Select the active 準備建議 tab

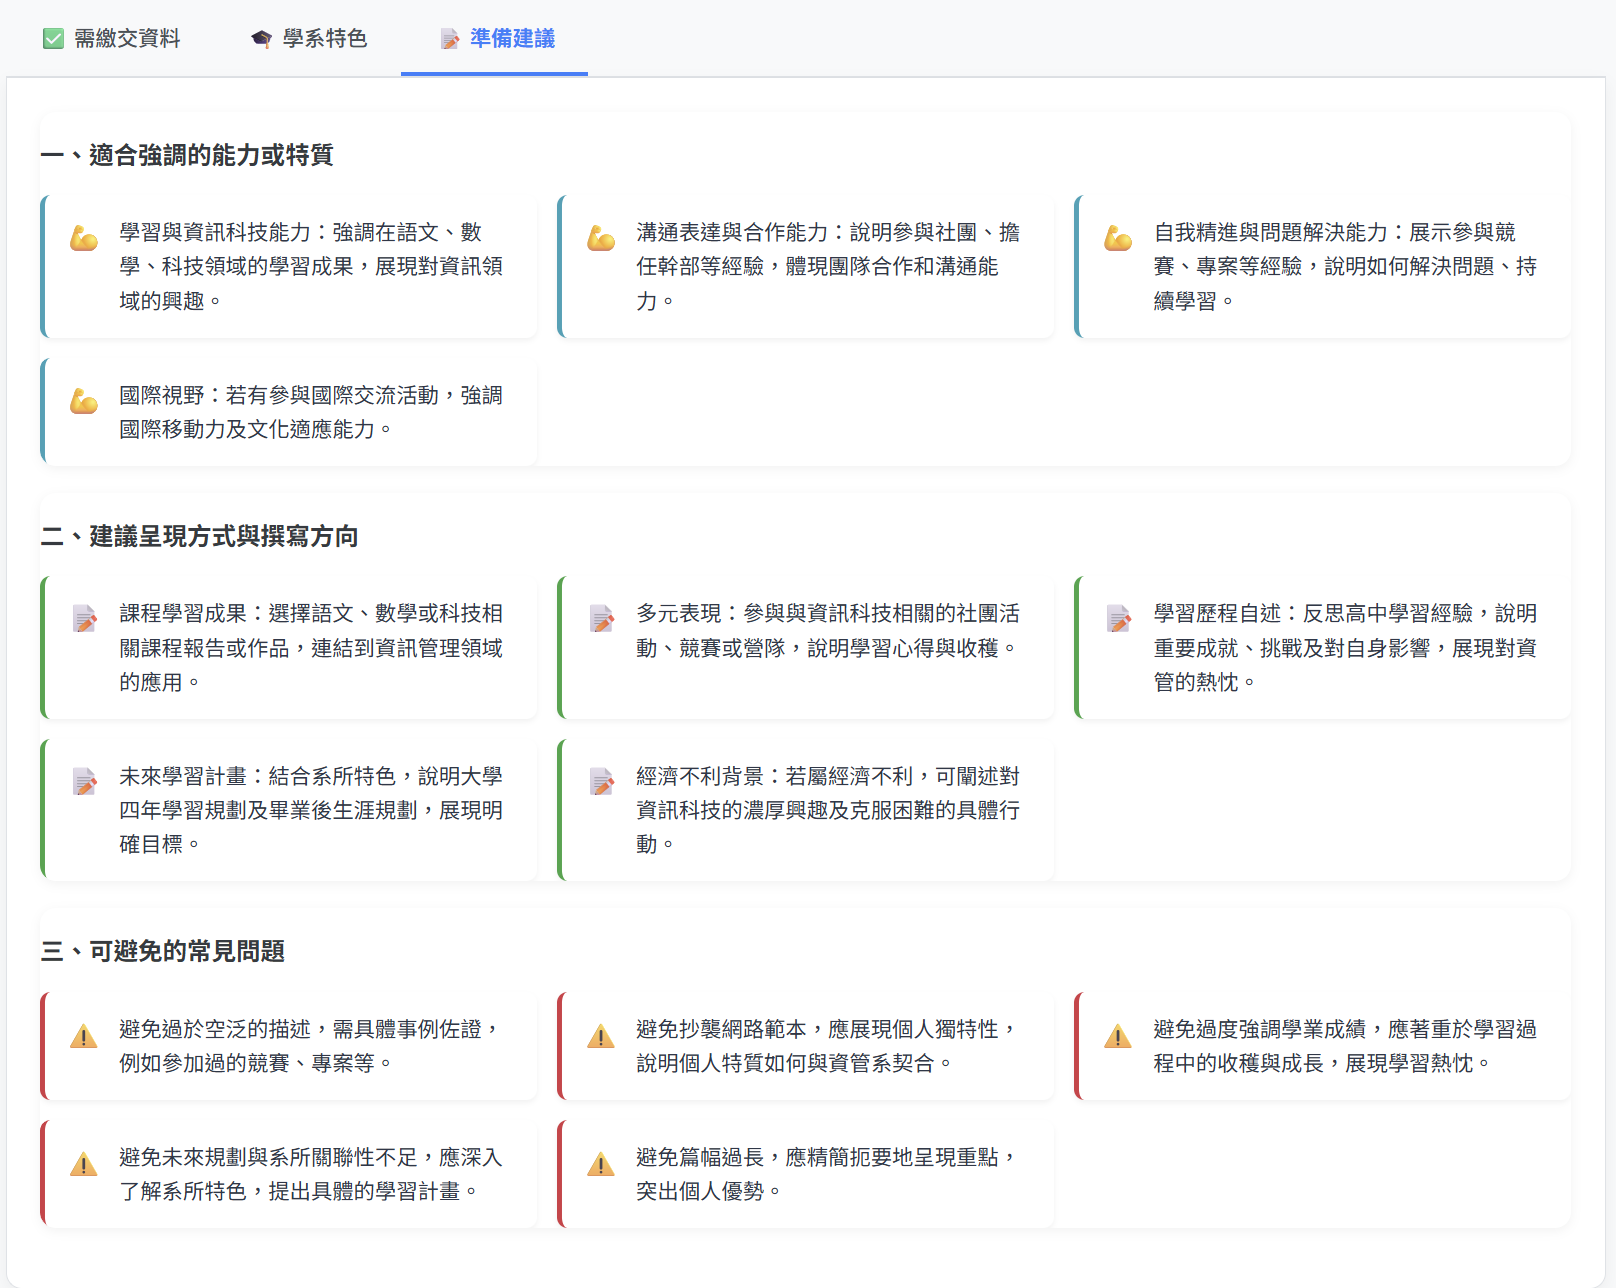tap(494, 40)
